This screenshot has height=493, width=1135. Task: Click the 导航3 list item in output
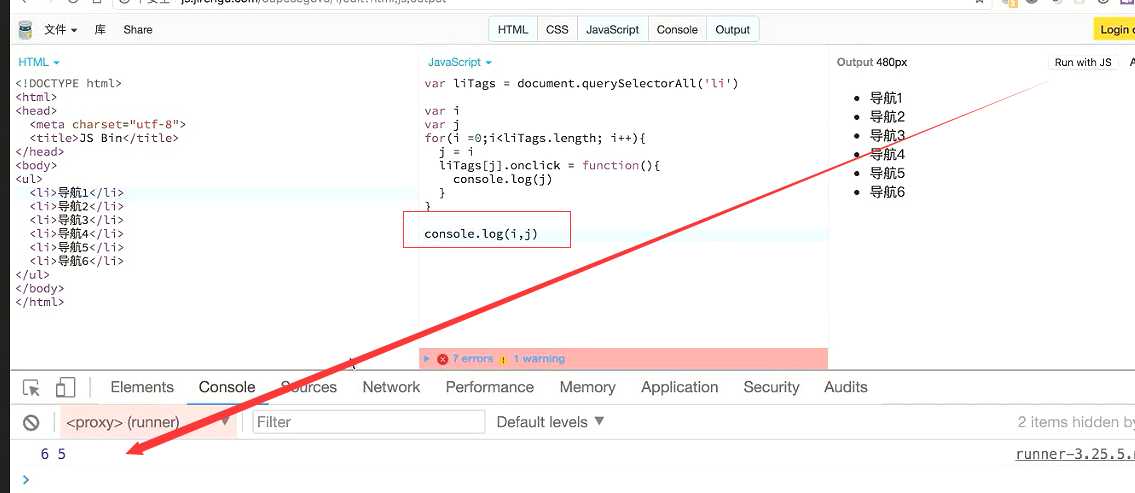pyautogui.click(x=887, y=135)
